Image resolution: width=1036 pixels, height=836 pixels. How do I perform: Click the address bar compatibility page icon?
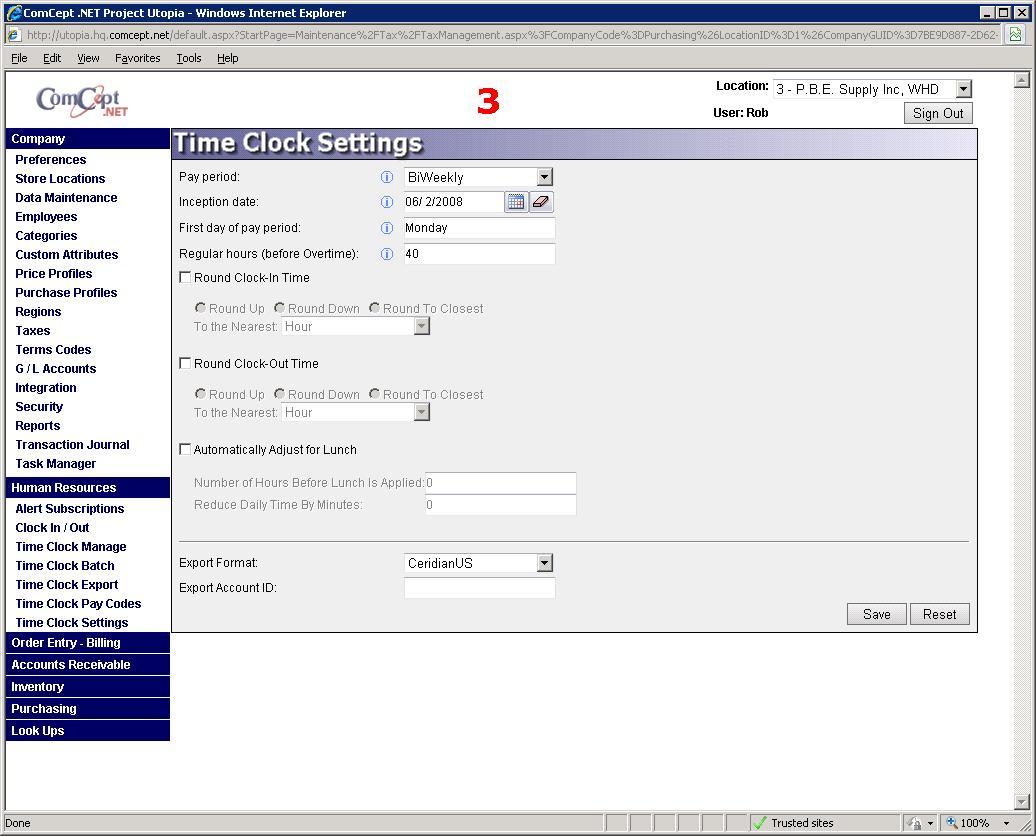1016,34
